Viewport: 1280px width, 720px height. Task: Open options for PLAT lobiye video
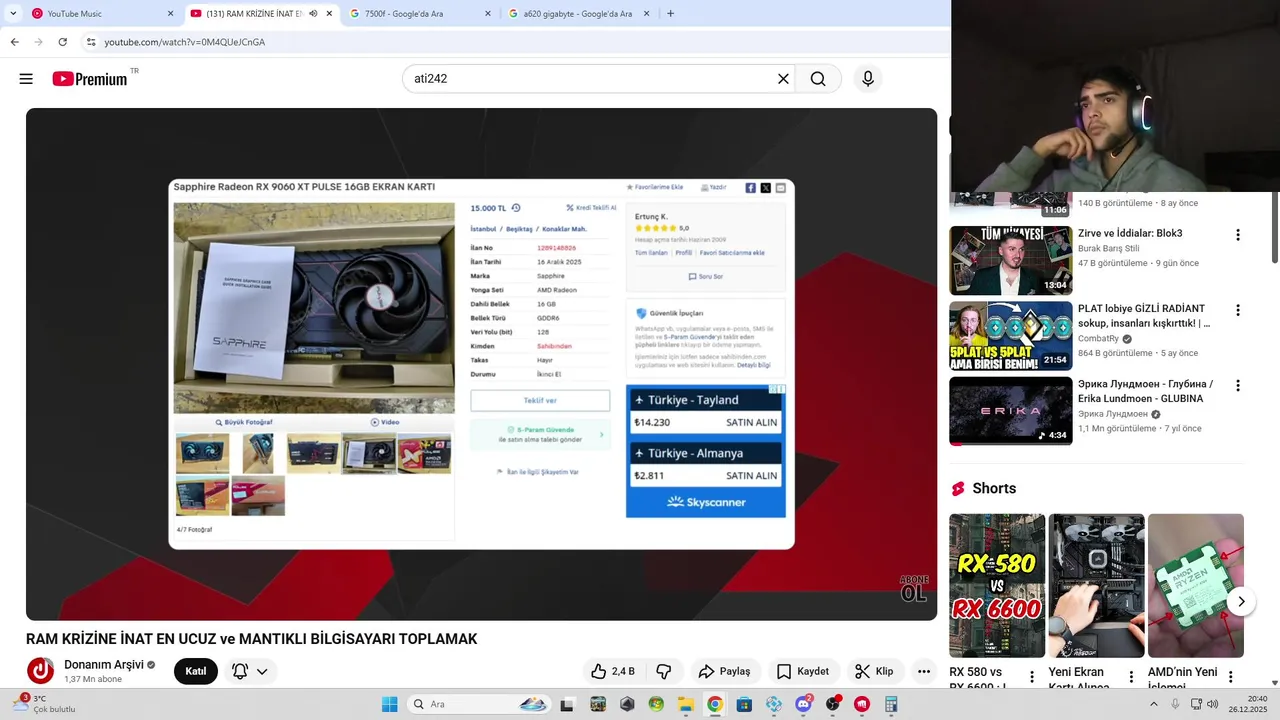(x=1238, y=310)
